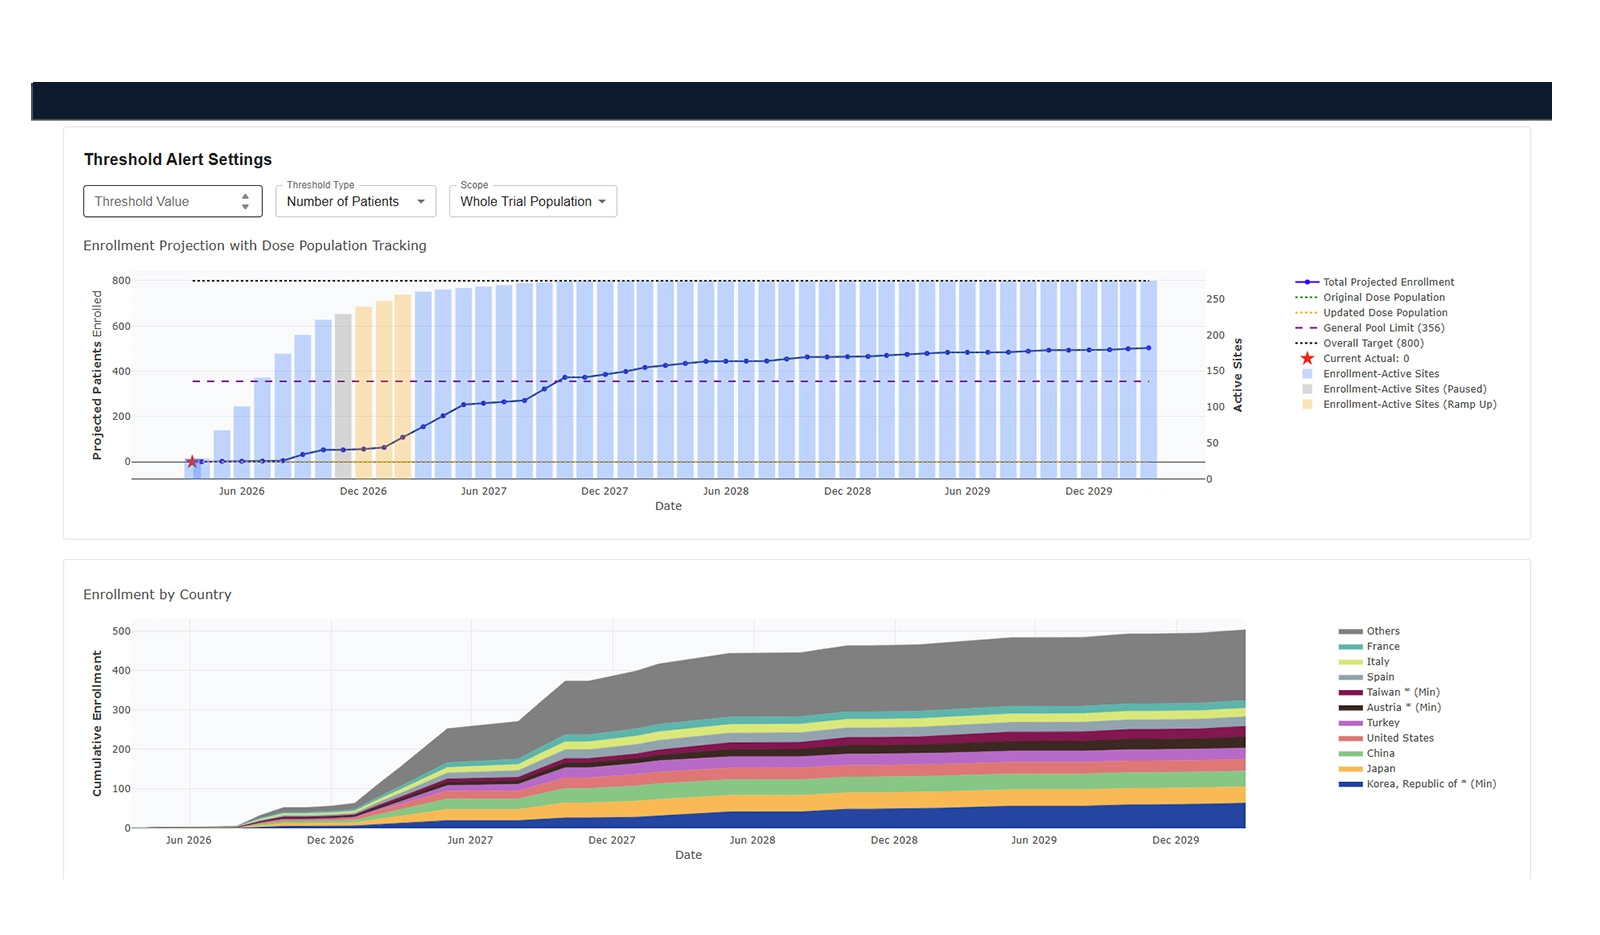Click Enrollment-Active Sites (Ramp Up) legend item

coord(1409,404)
